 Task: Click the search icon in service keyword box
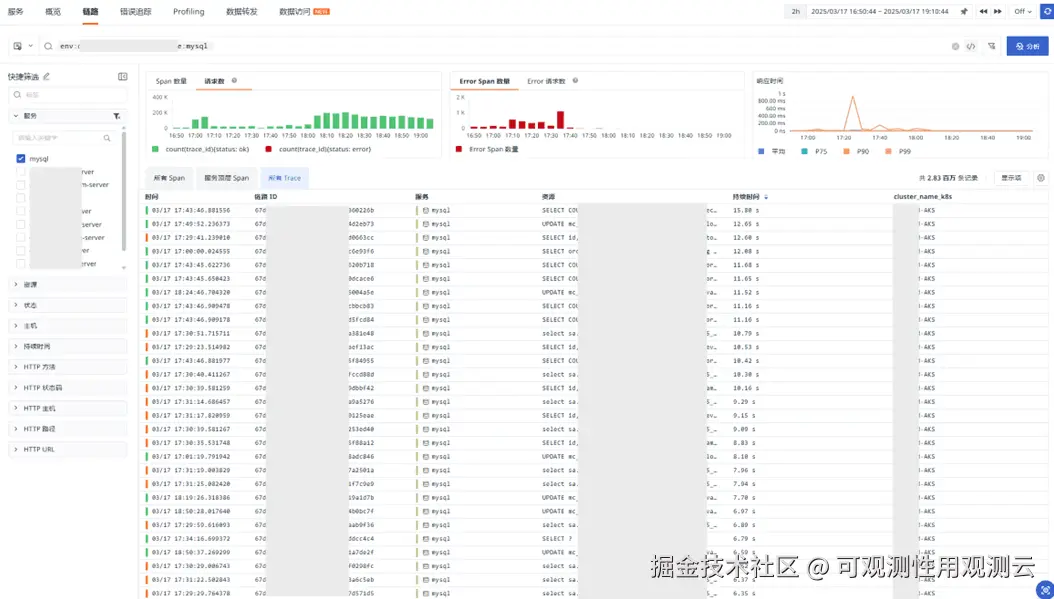click(x=107, y=138)
